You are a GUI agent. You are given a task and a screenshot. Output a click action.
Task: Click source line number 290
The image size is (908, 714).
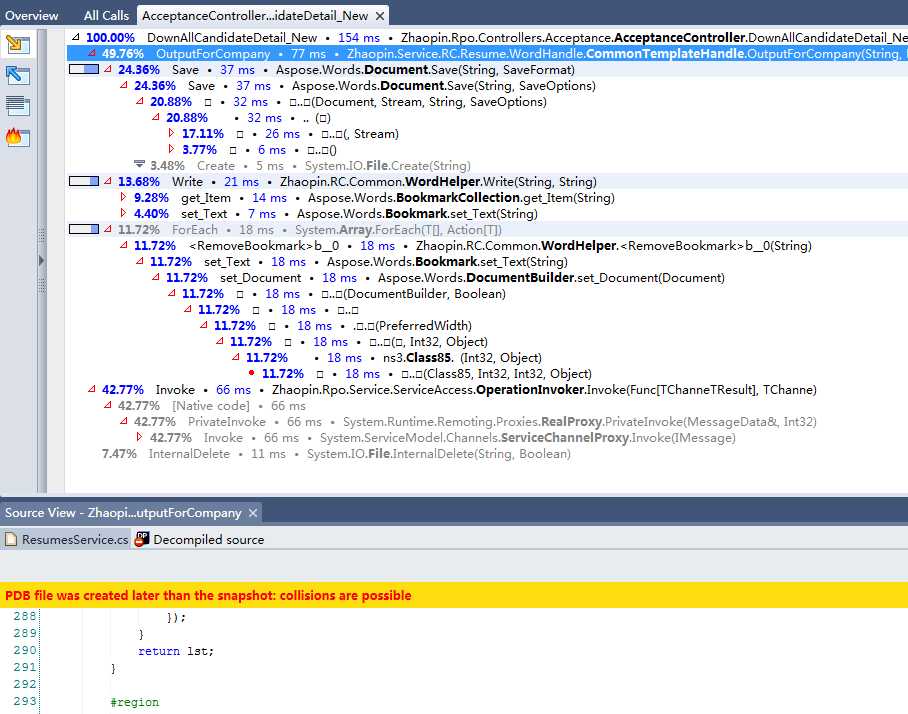pos(25,650)
